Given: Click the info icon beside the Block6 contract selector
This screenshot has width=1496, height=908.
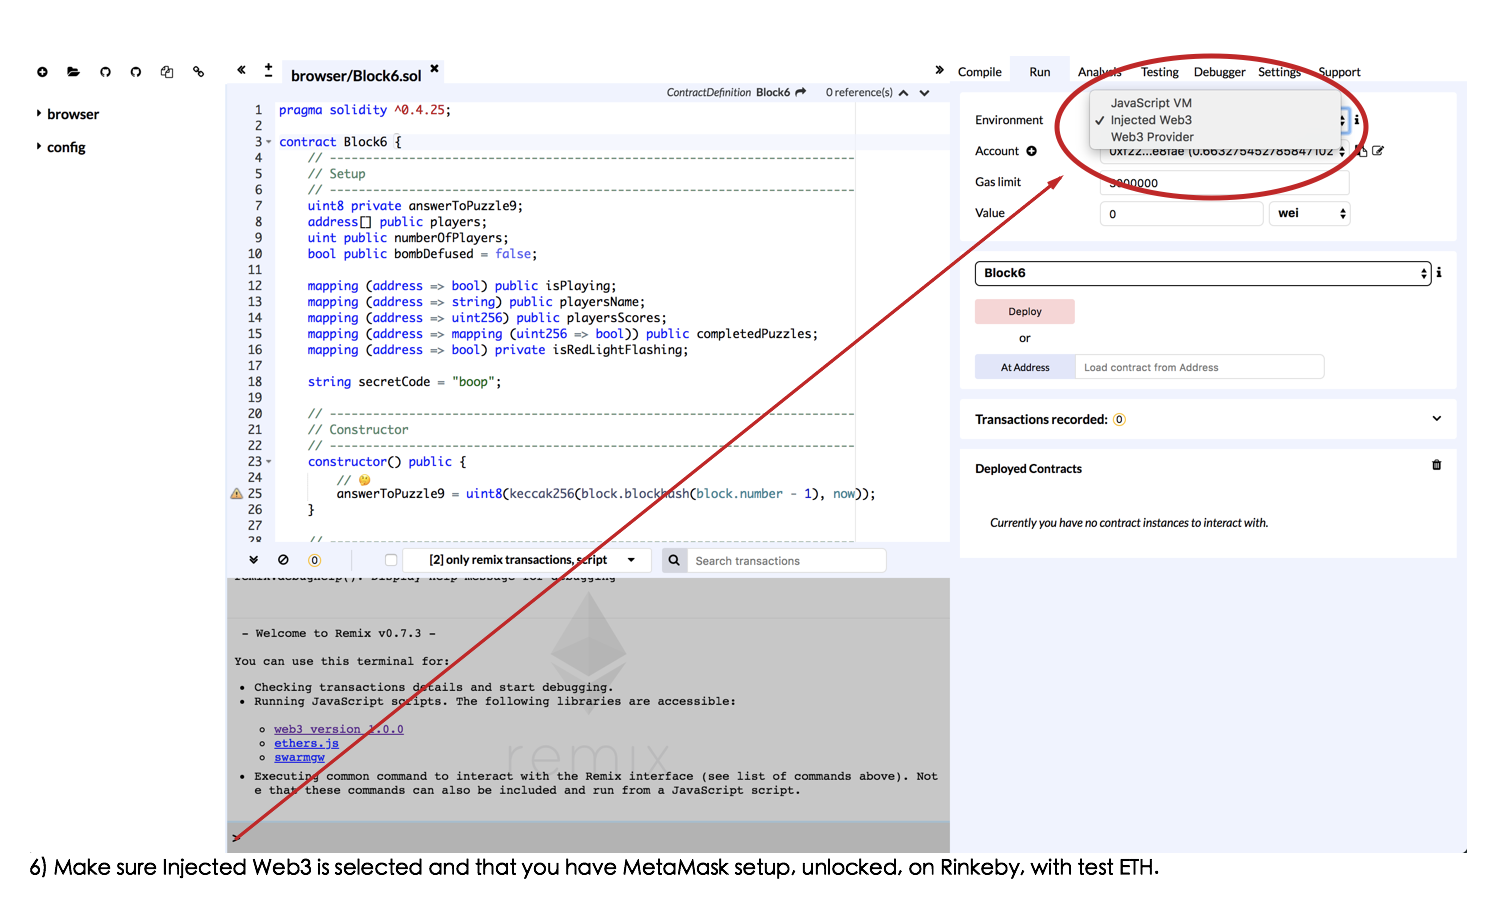Looking at the screenshot, I should coord(1439,272).
